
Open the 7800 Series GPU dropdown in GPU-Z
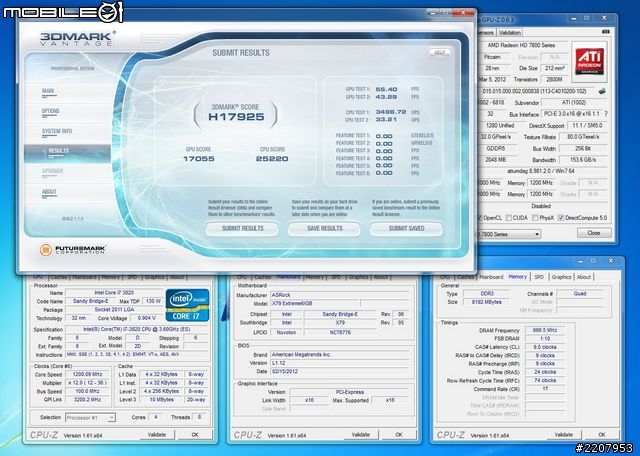509,234
